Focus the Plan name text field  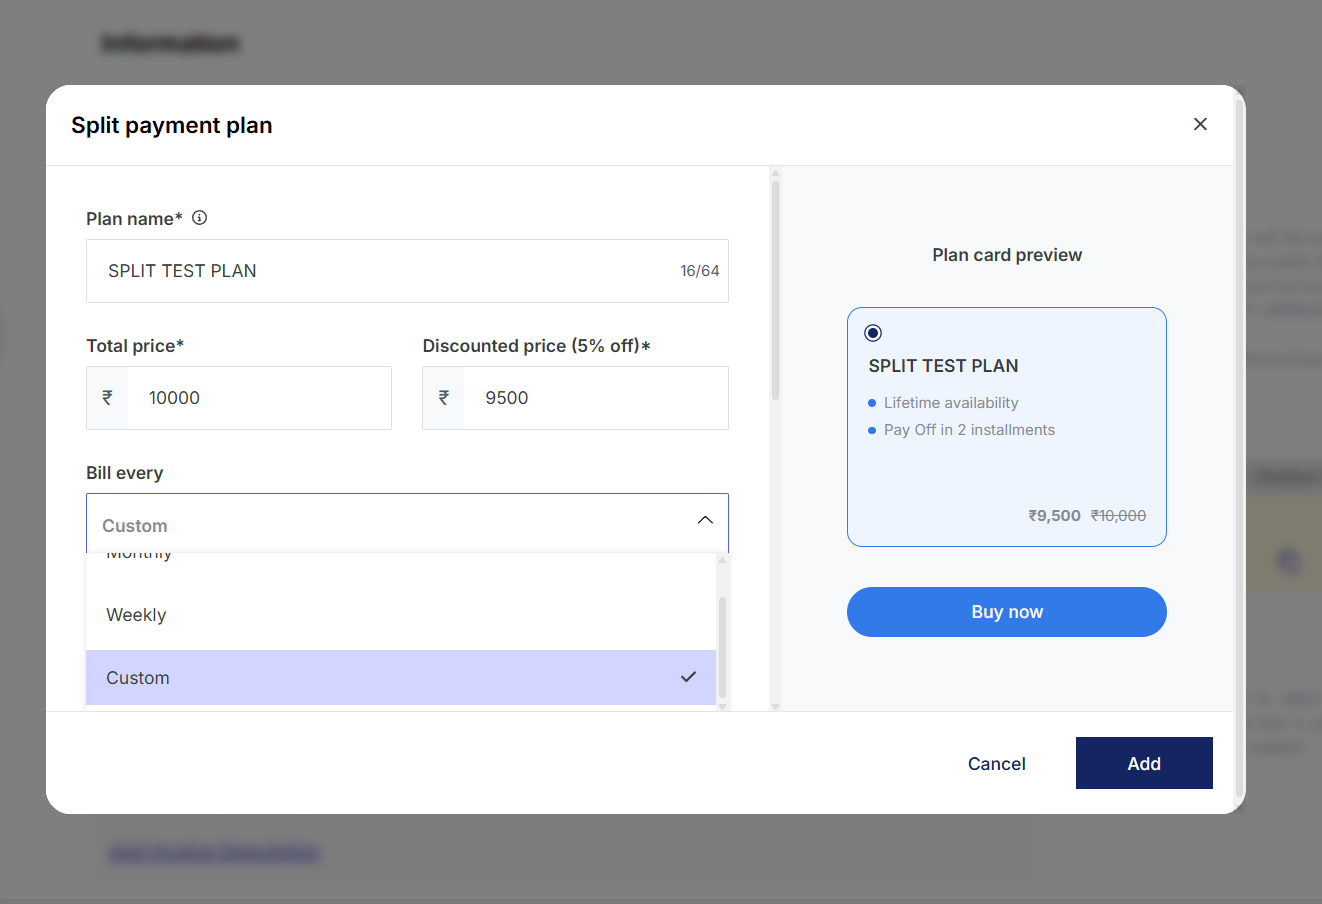380,271
